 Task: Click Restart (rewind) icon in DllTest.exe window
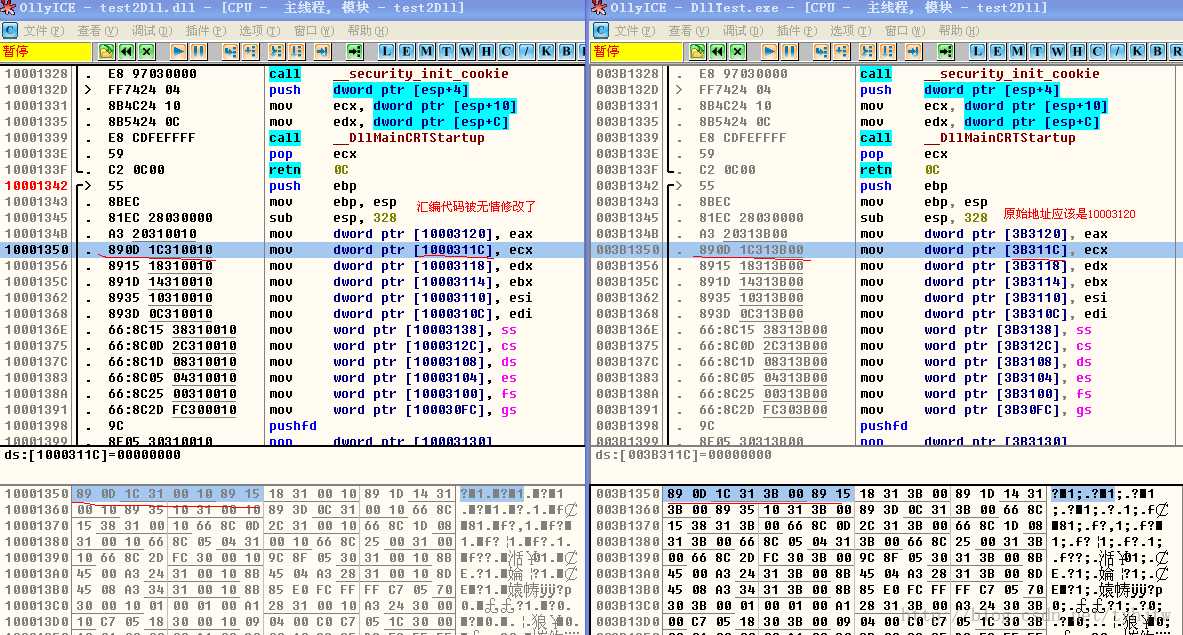click(x=717, y=51)
